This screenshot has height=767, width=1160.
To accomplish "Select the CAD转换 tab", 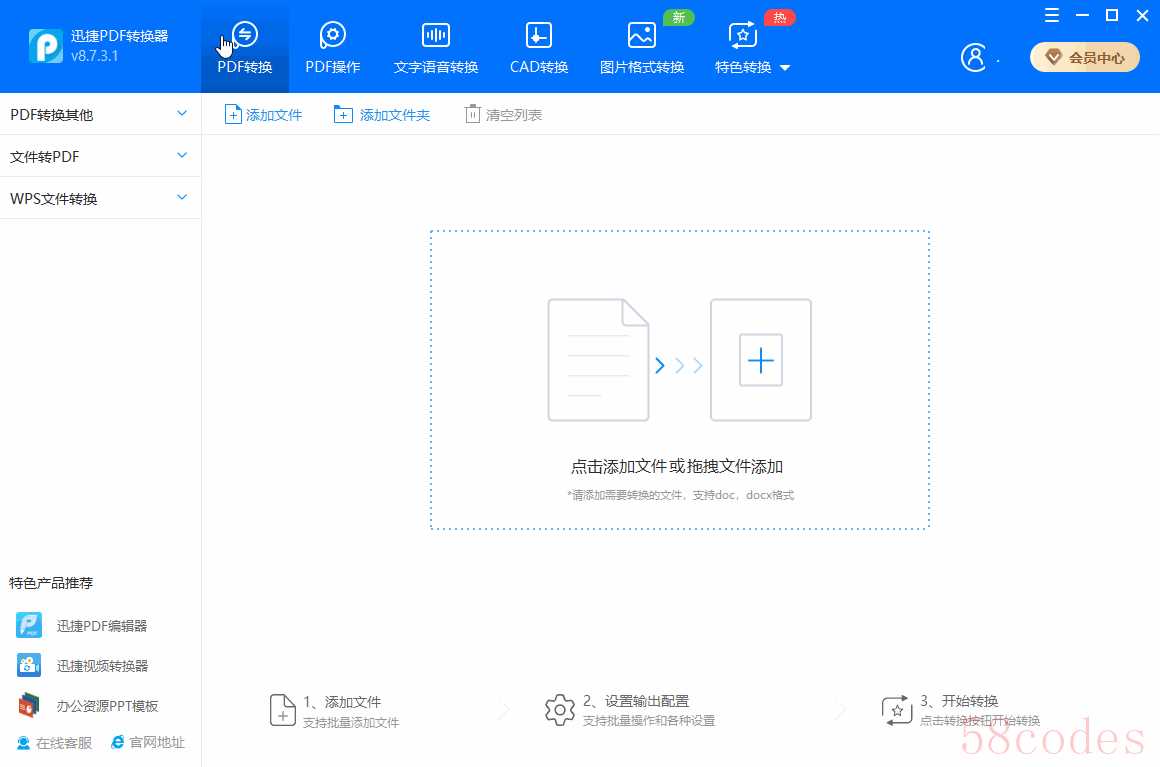I will point(539,47).
